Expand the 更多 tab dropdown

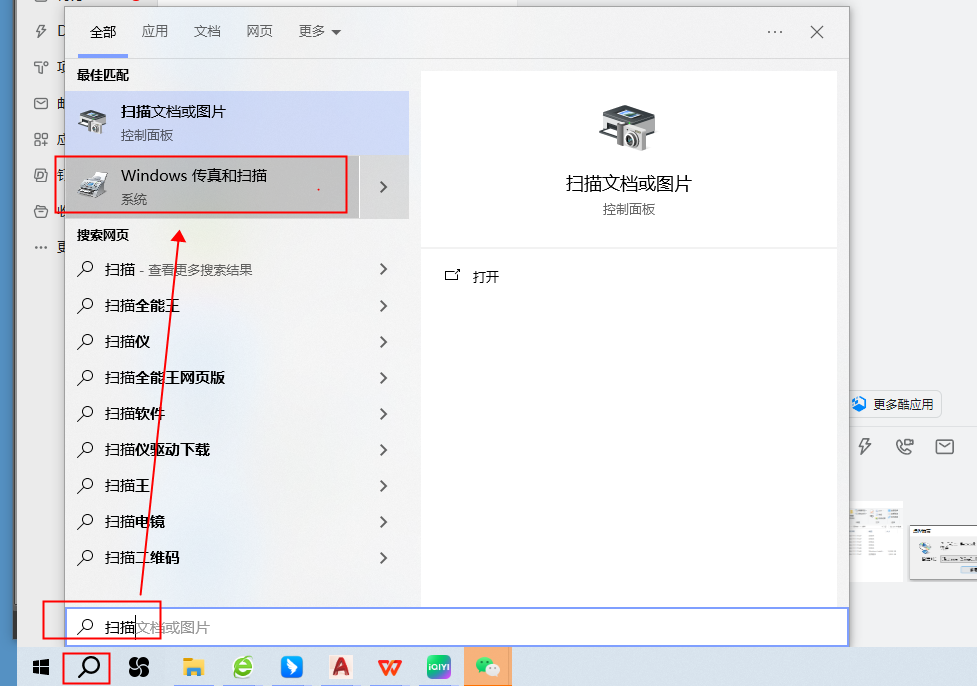click(320, 32)
